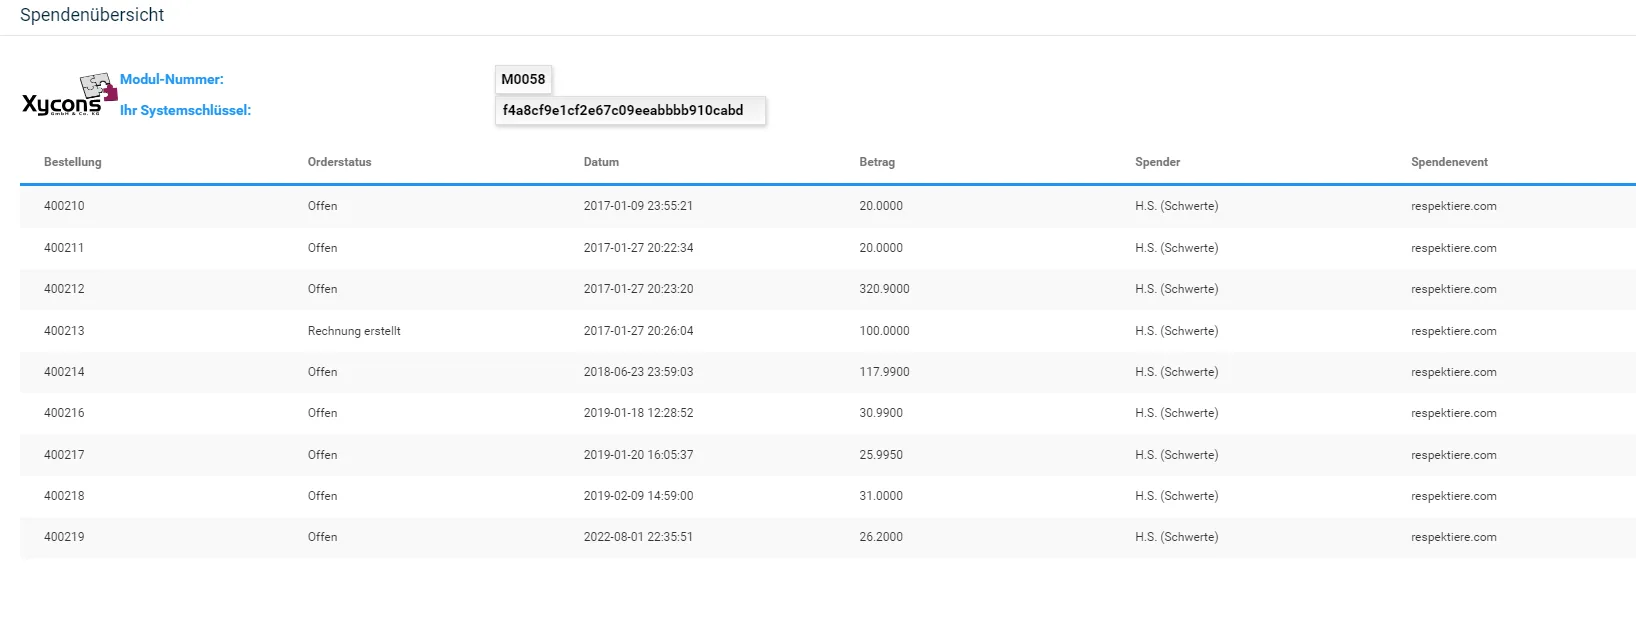Select order number 400210
1636x623 pixels.
pyautogui.click(x=64, y=206)
